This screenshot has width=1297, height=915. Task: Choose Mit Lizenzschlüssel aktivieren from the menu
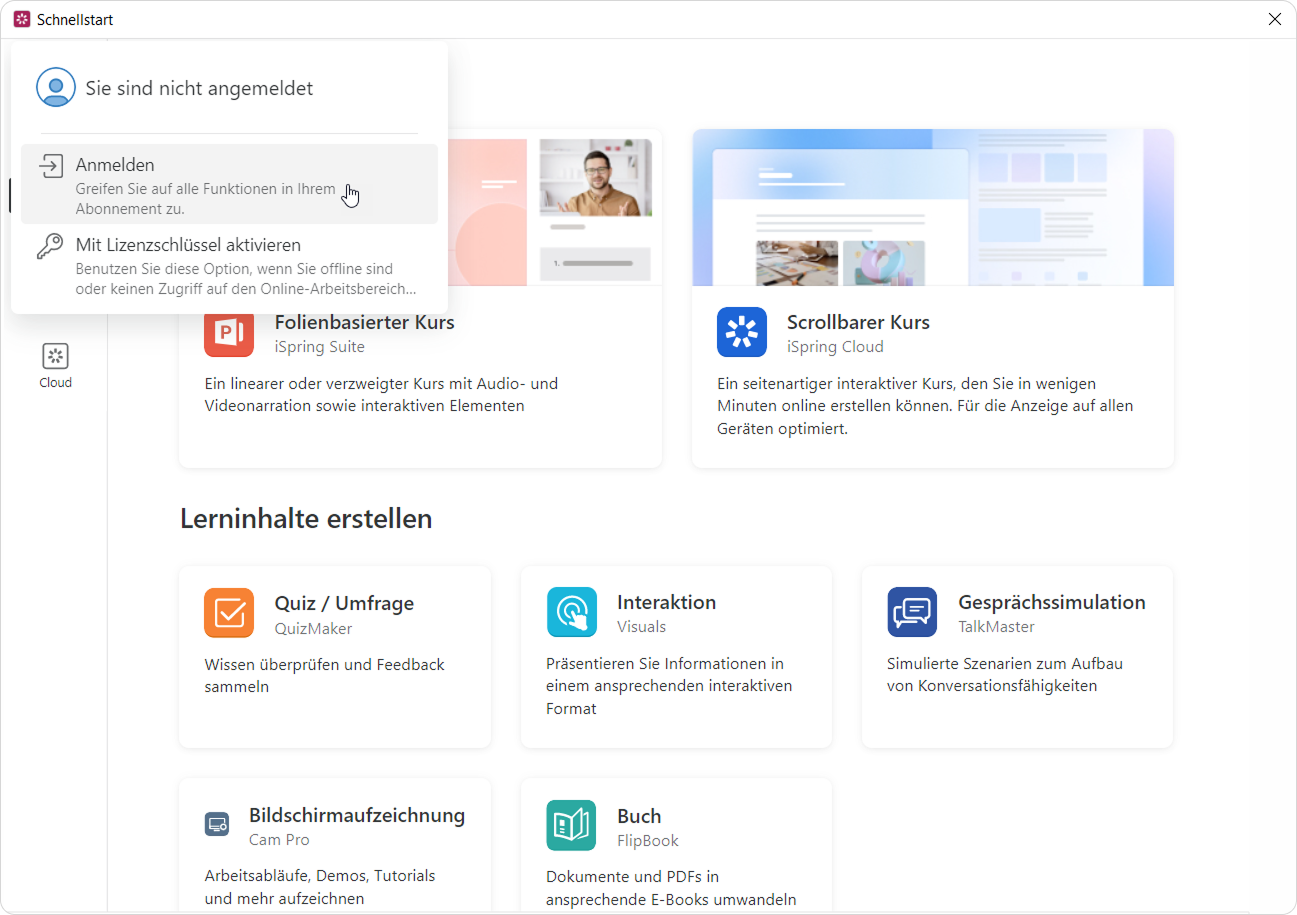(x=229, y=266)
